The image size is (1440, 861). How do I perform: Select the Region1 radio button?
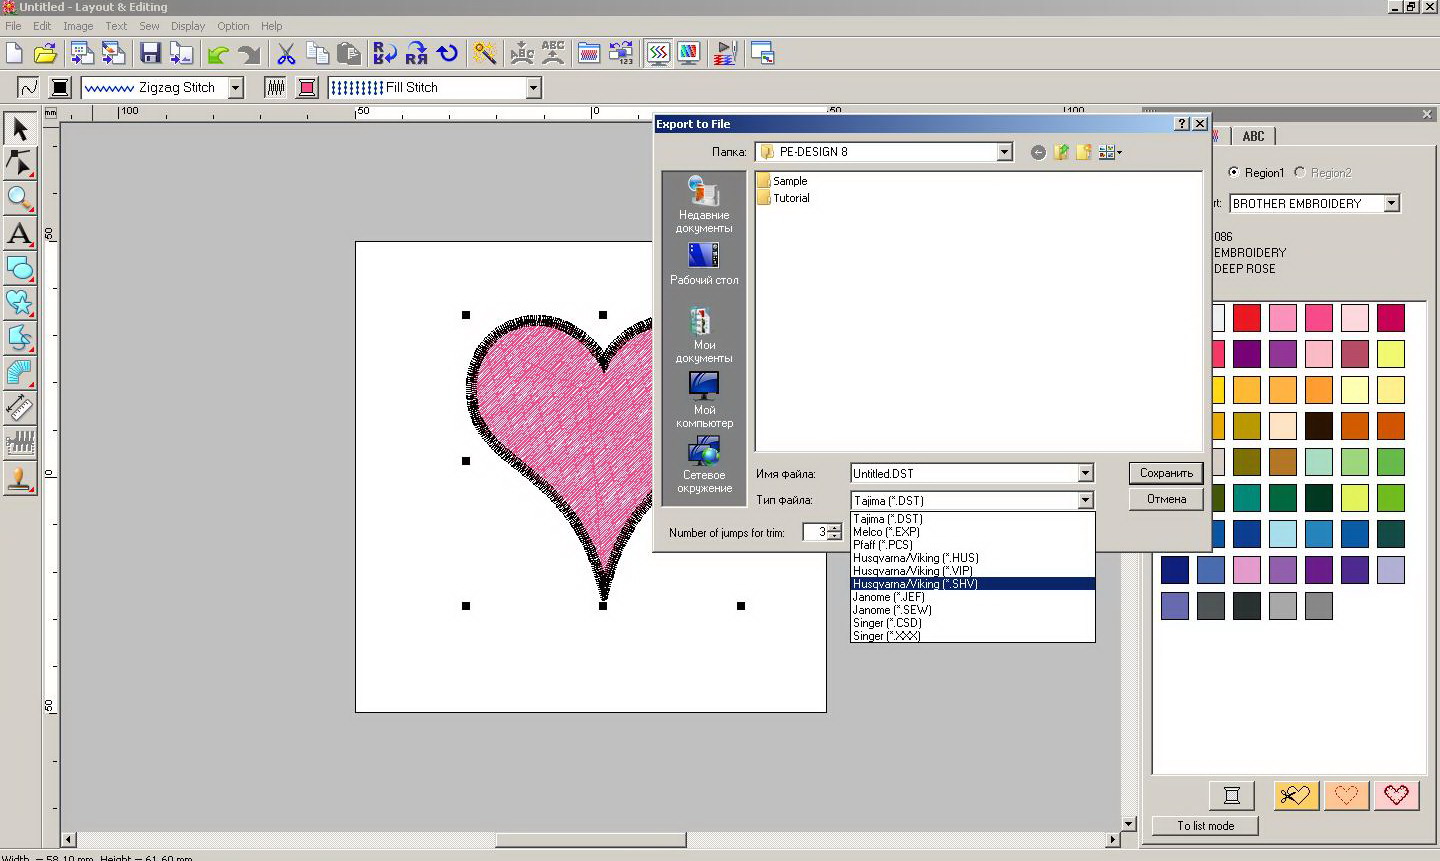(x=1234, y=172)
